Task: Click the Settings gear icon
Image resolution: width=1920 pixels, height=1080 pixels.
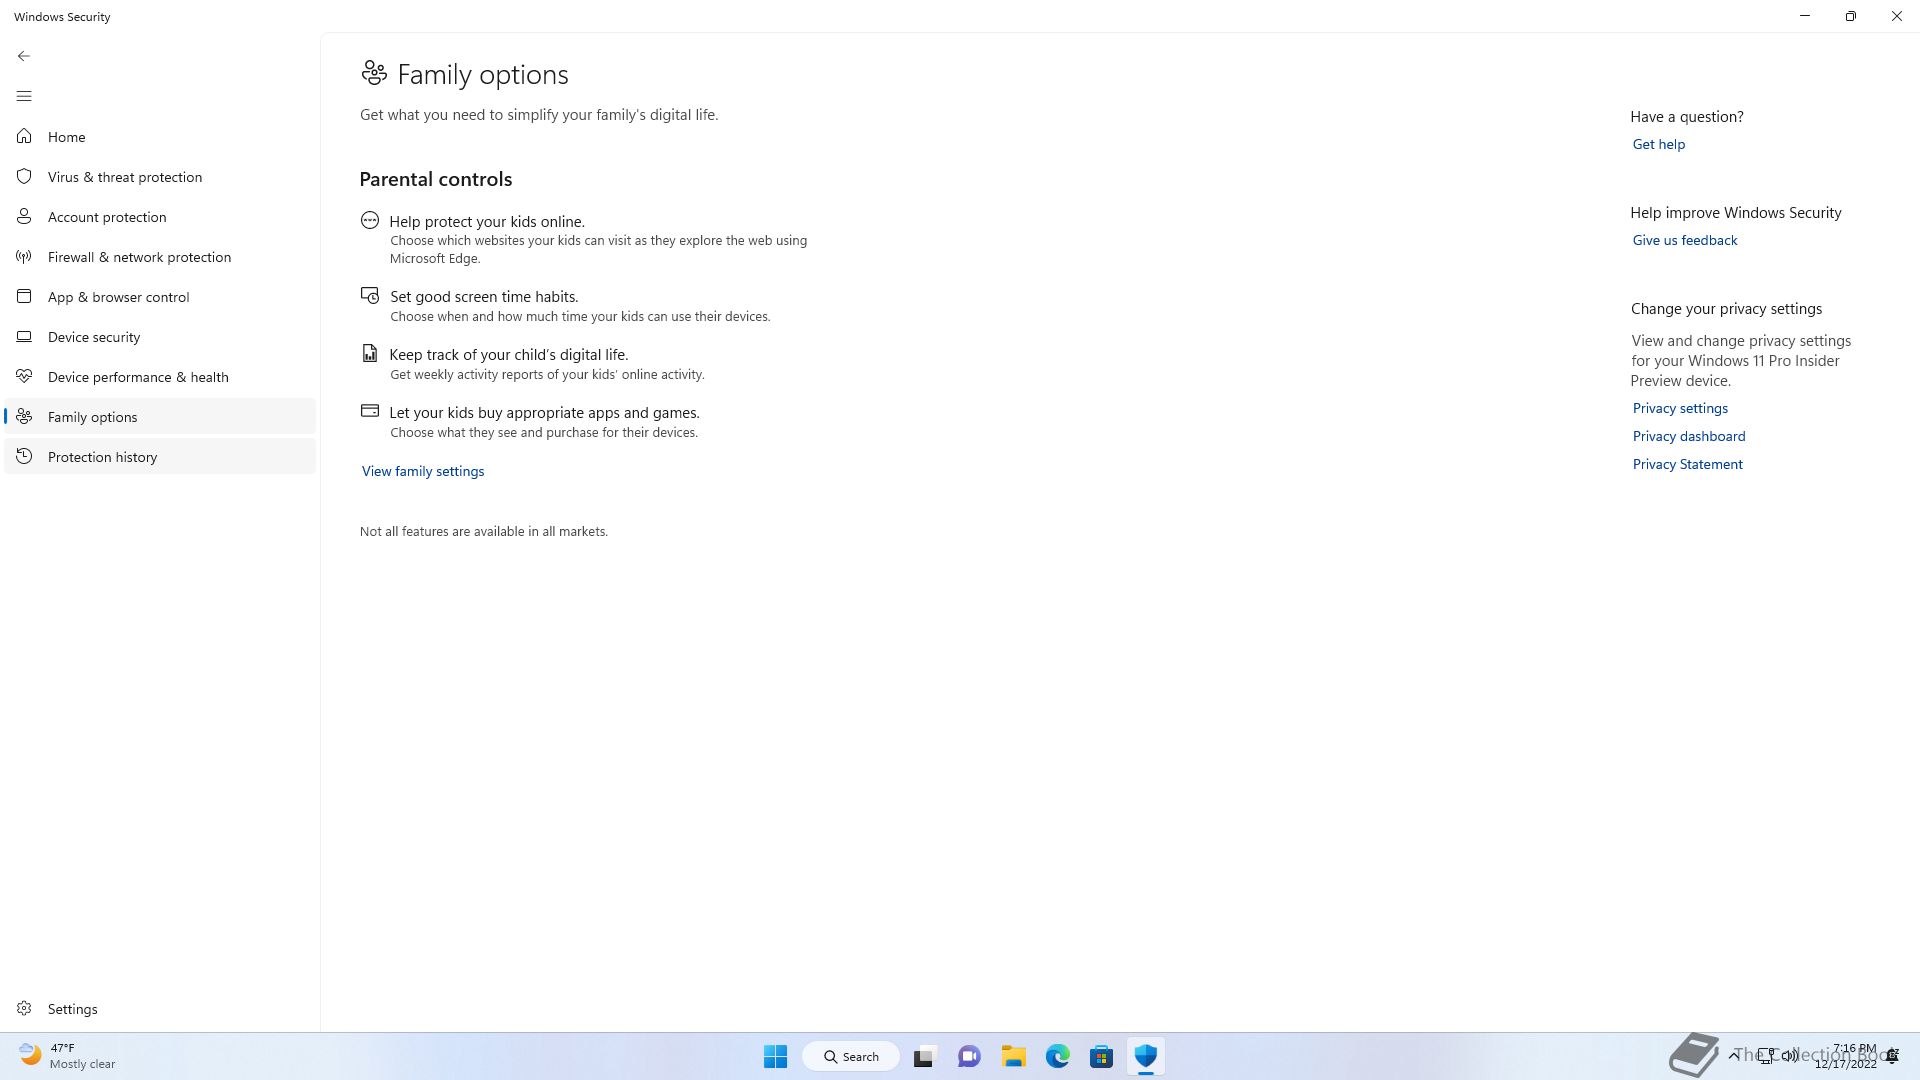Action: click(x=24, y=1008)
